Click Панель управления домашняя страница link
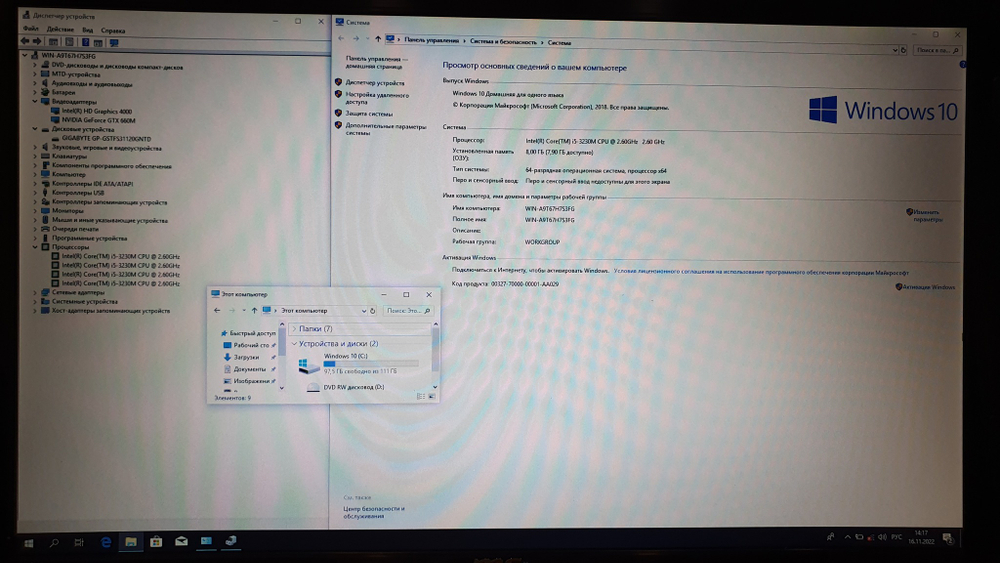 [376, 62]
